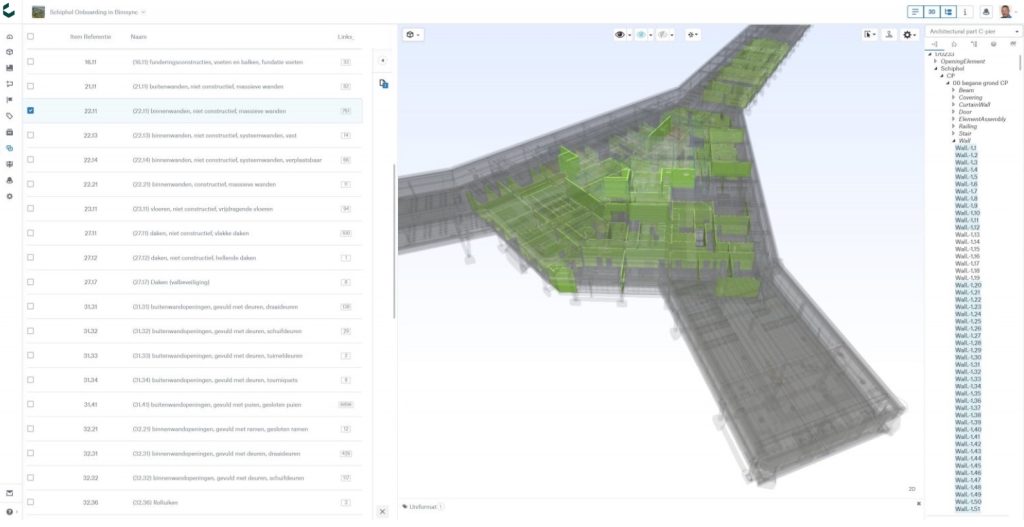Image resolution: width=1024 pixels, height=527 pixels.
Task: Sort by Naam column header
Action: tap(138, 37)
